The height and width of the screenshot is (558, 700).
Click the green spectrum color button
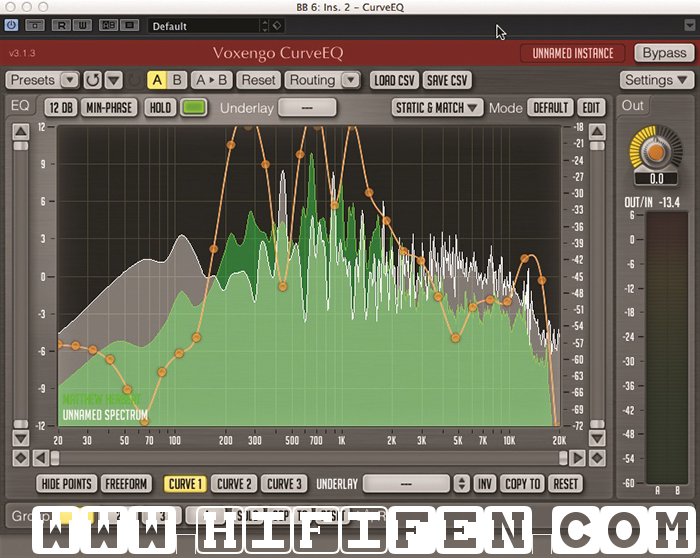194,107
